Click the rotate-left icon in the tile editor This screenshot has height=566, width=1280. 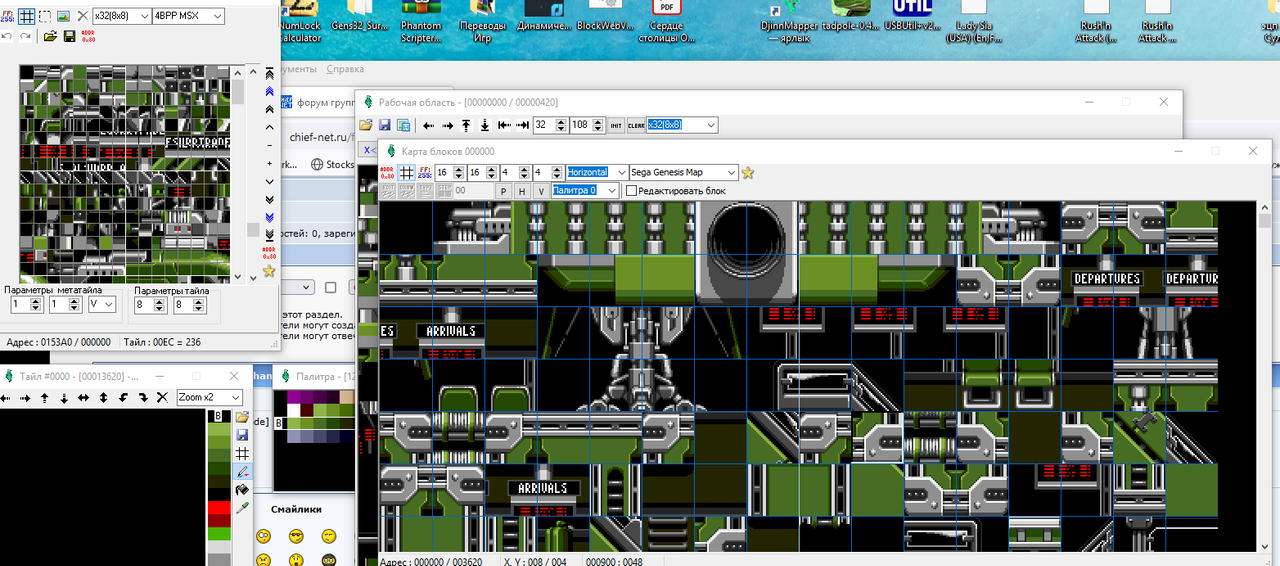tap(121, 398)
